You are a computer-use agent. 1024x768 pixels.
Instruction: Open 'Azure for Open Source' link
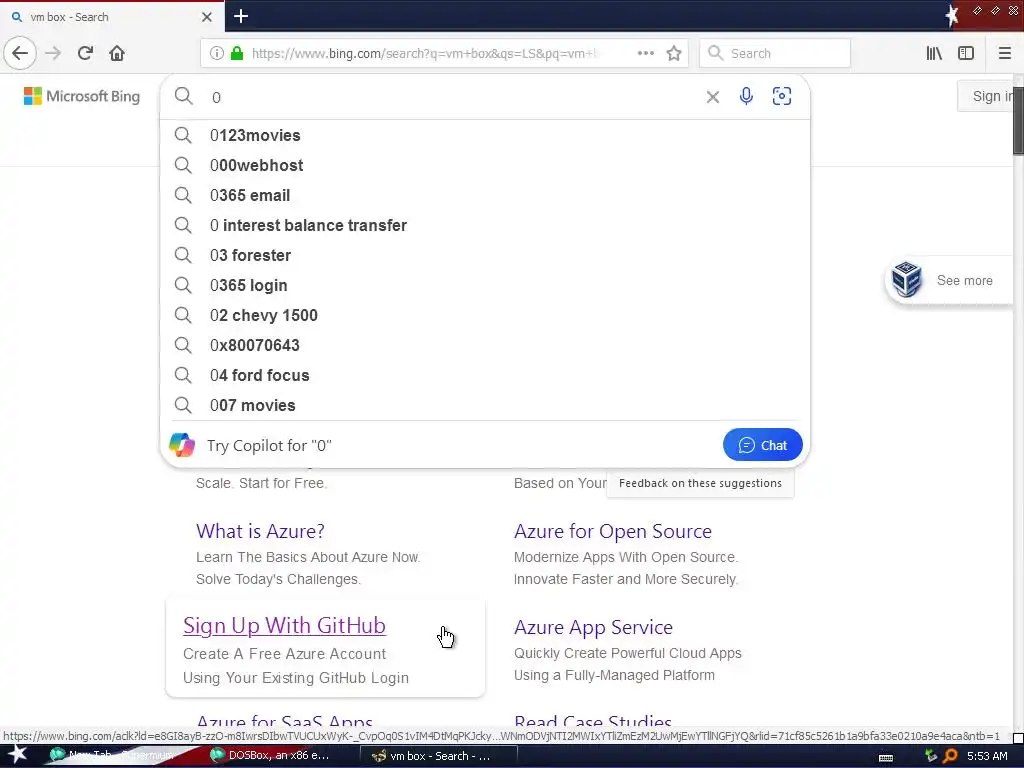pos(613,531)
